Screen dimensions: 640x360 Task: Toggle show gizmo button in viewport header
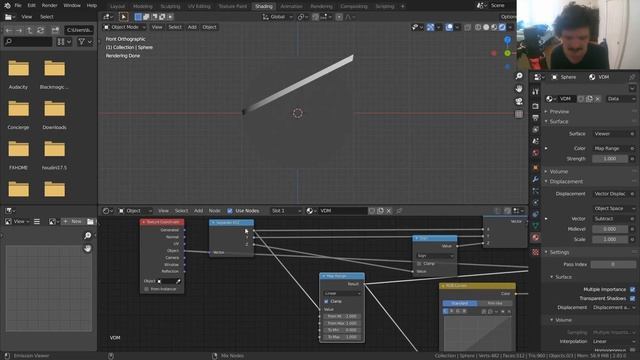click(x=430, y=27)
